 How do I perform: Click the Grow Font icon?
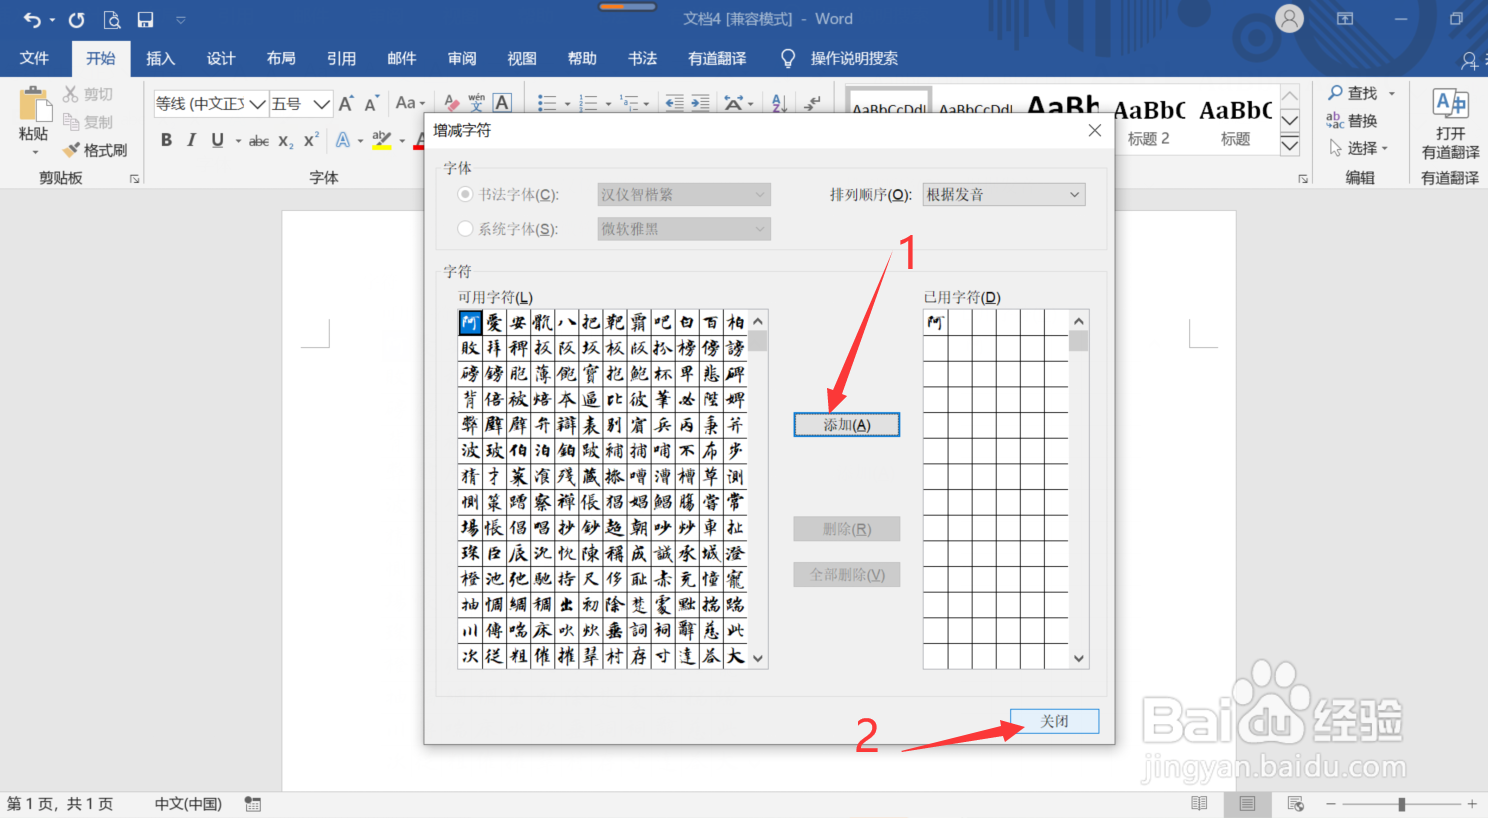click(x=346, y=103)
